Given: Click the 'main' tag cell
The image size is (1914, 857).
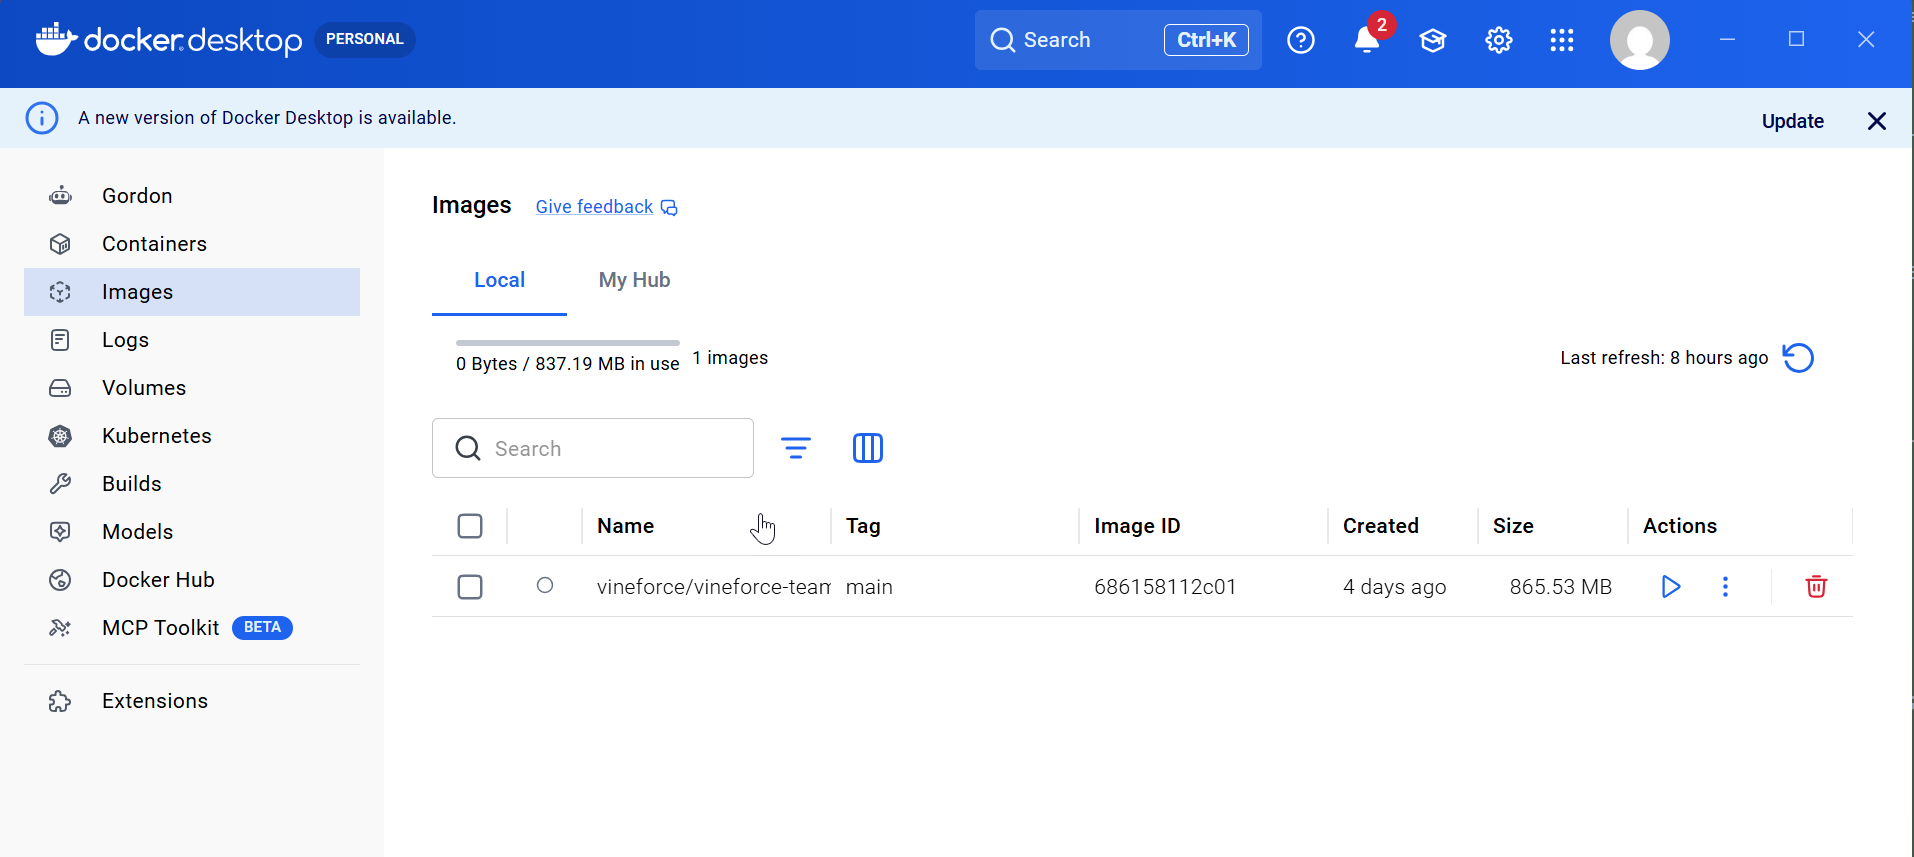Looking at the screenshot, I should pyautogui.click(x=869, y=587).
